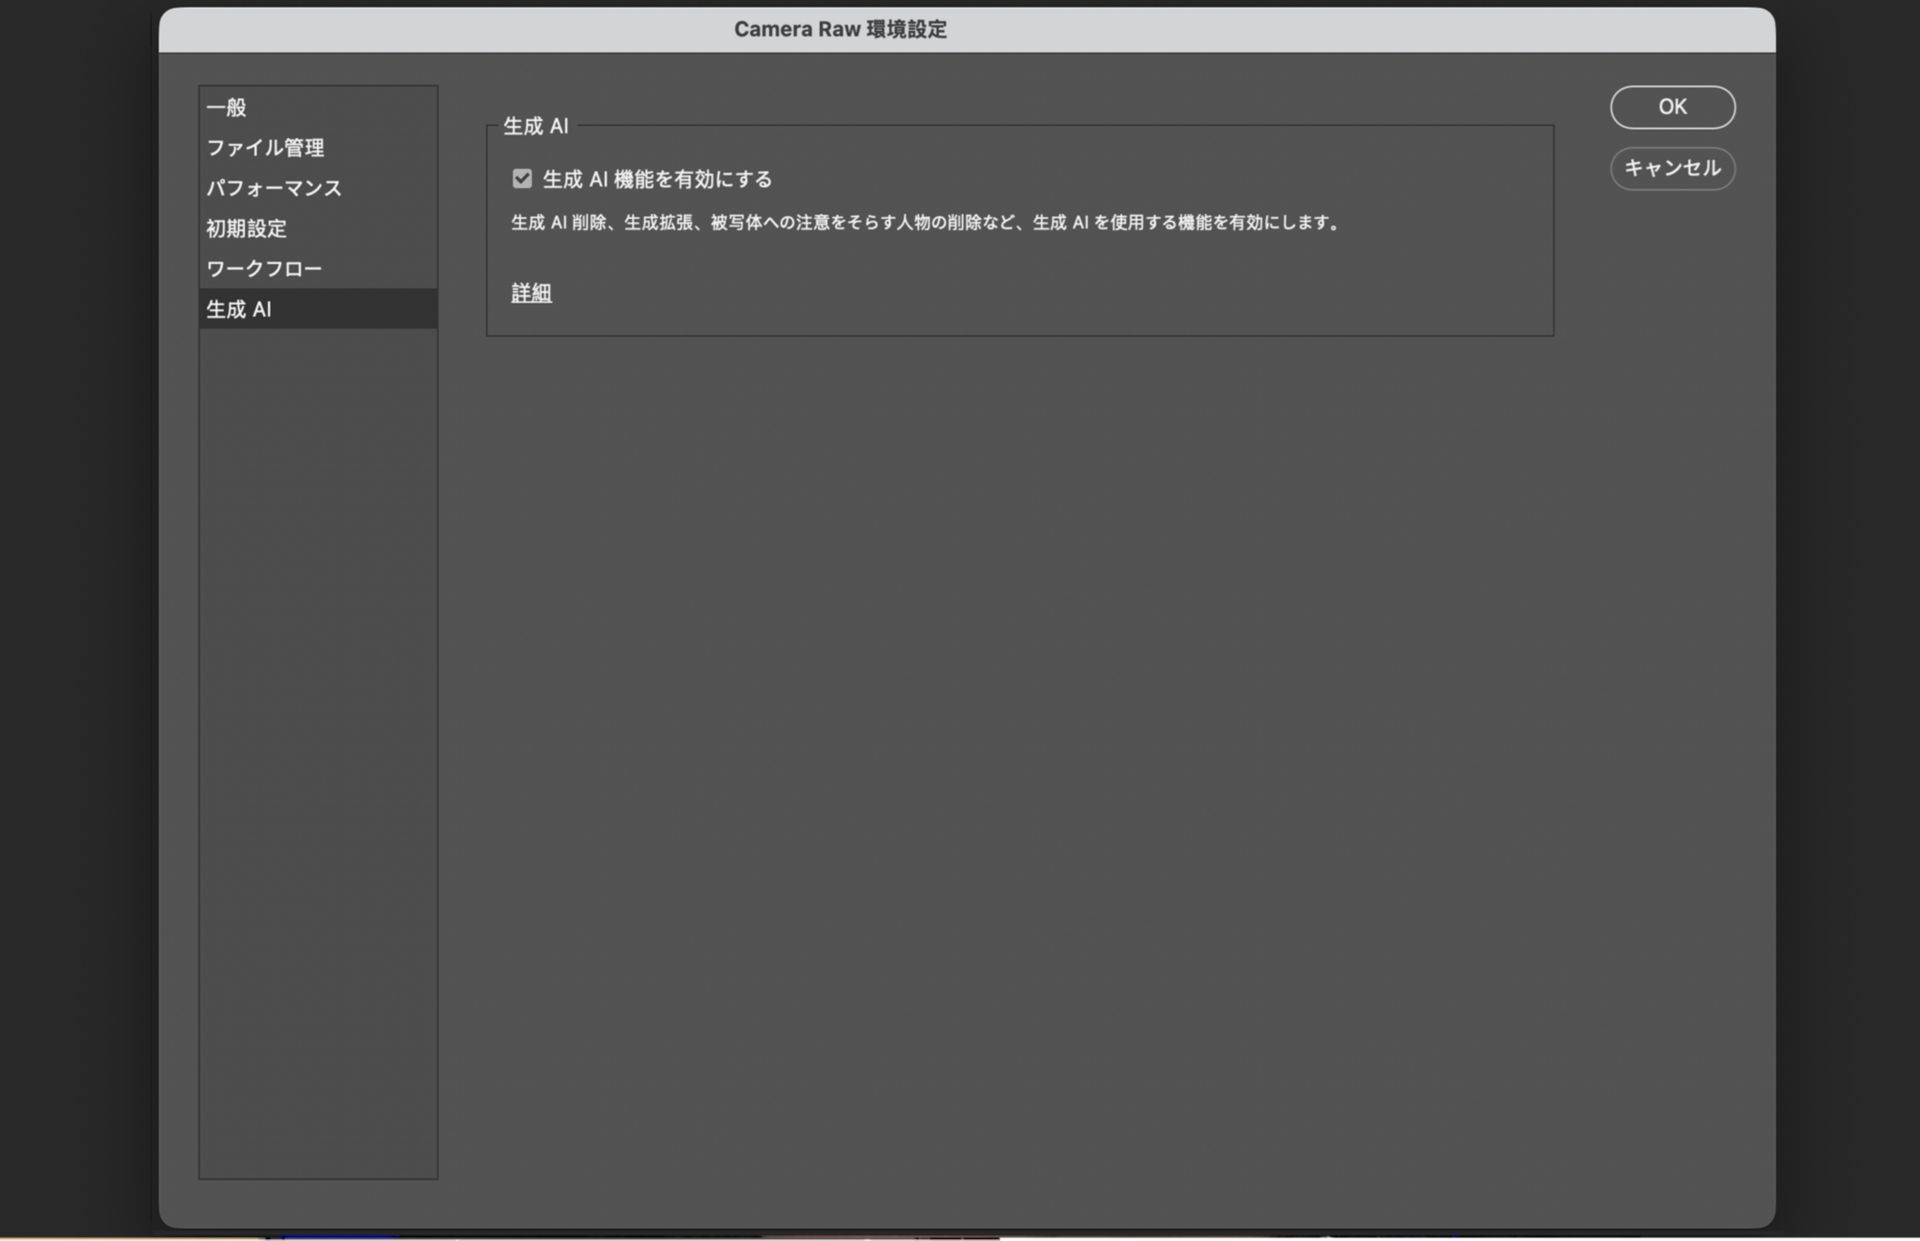The image size is (1920, 1241).
Task: Click the Camera Raw 環境設定 title bar
Action: point(967,29)
